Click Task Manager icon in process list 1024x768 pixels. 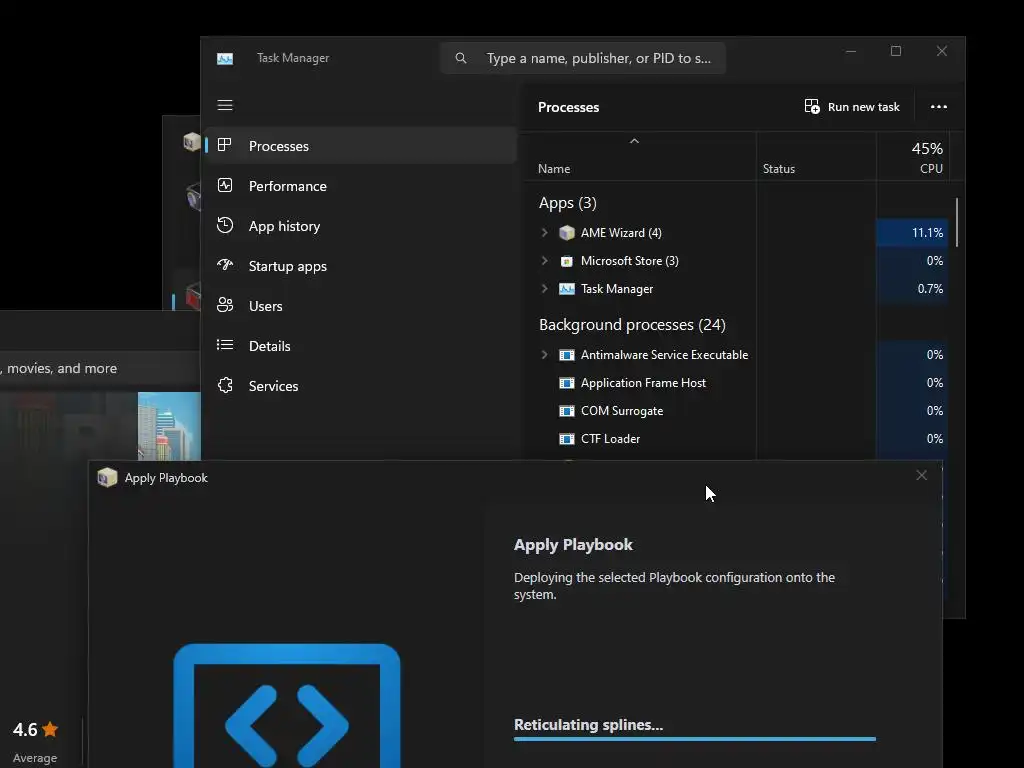(x=567, y=289)
